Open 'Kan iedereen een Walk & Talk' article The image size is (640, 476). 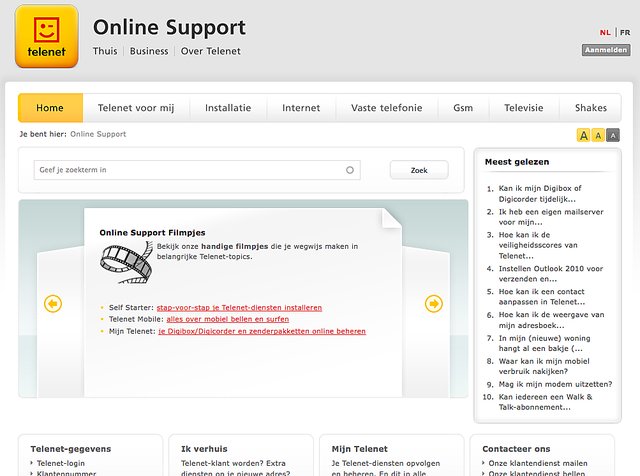(x=545, y=402)
